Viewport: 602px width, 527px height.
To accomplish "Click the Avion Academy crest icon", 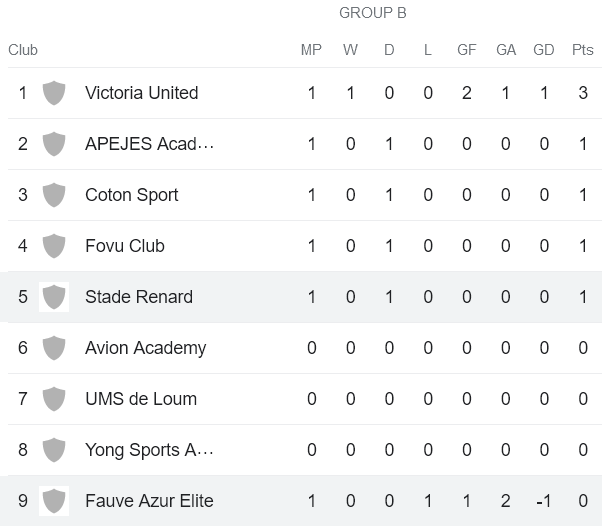I will [54, 348].
